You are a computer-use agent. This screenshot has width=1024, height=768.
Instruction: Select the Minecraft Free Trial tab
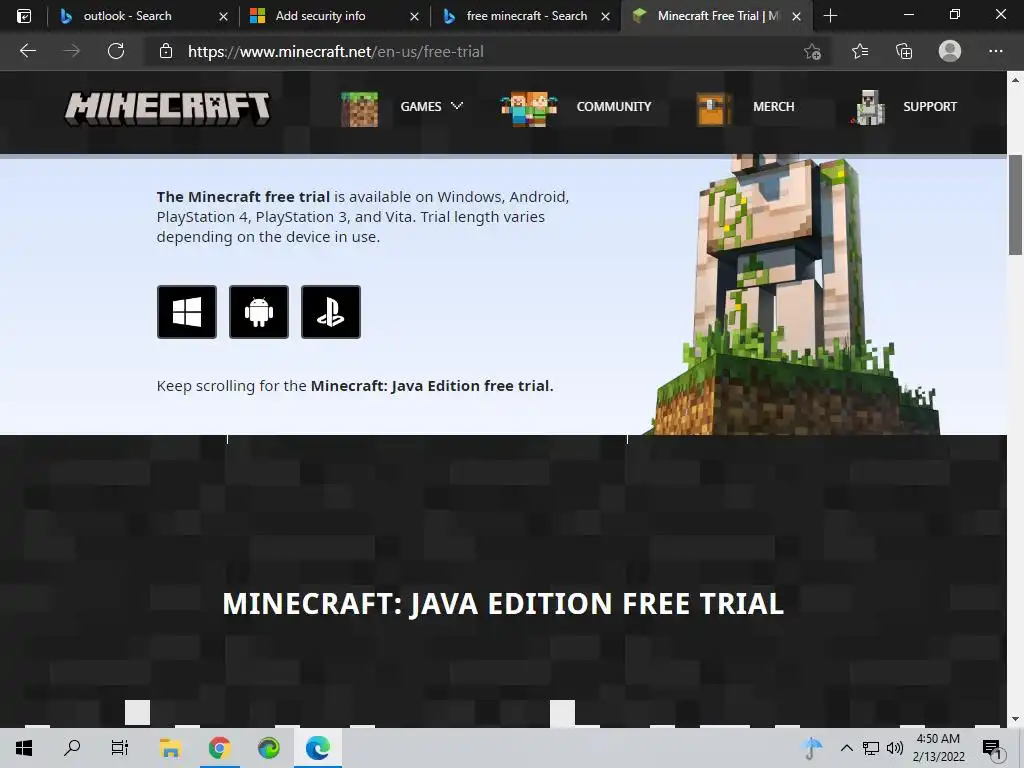click(x=718, y=16)
